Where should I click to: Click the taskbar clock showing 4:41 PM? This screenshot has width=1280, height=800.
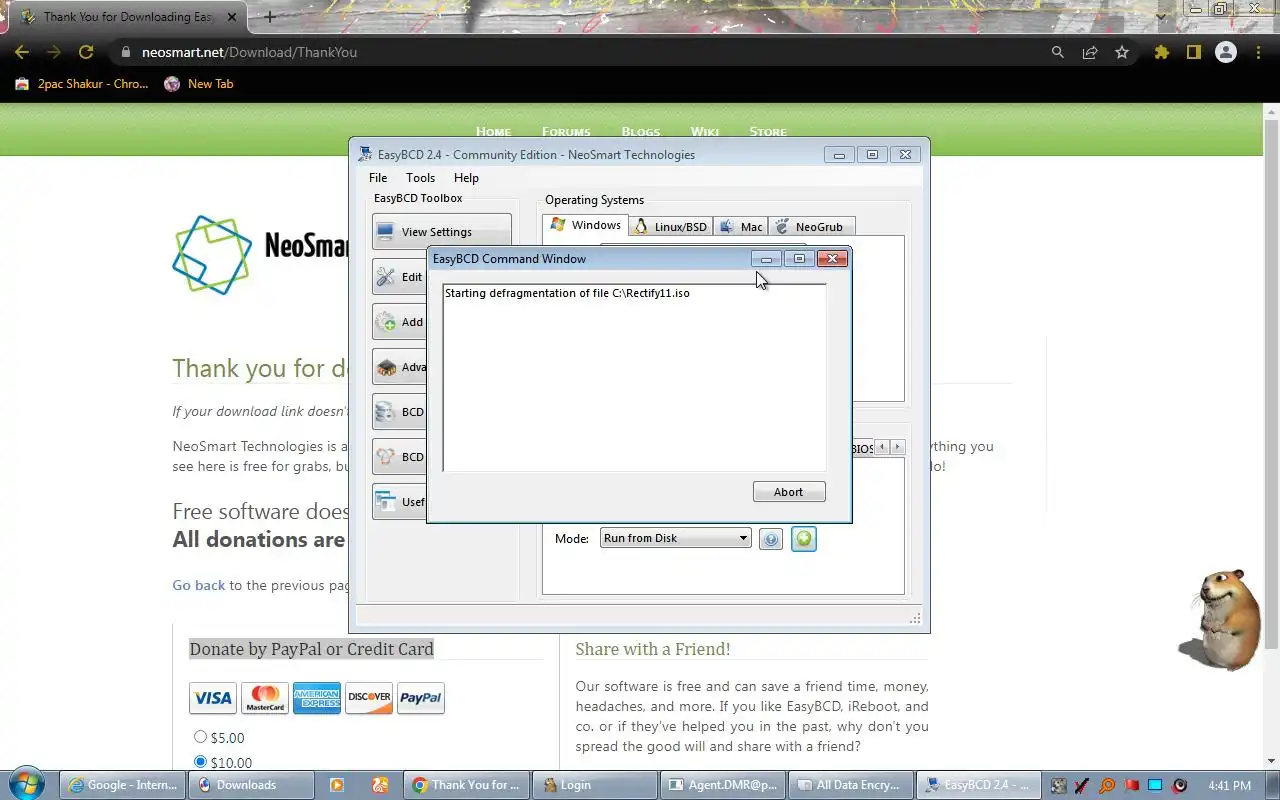(1230, 785)
